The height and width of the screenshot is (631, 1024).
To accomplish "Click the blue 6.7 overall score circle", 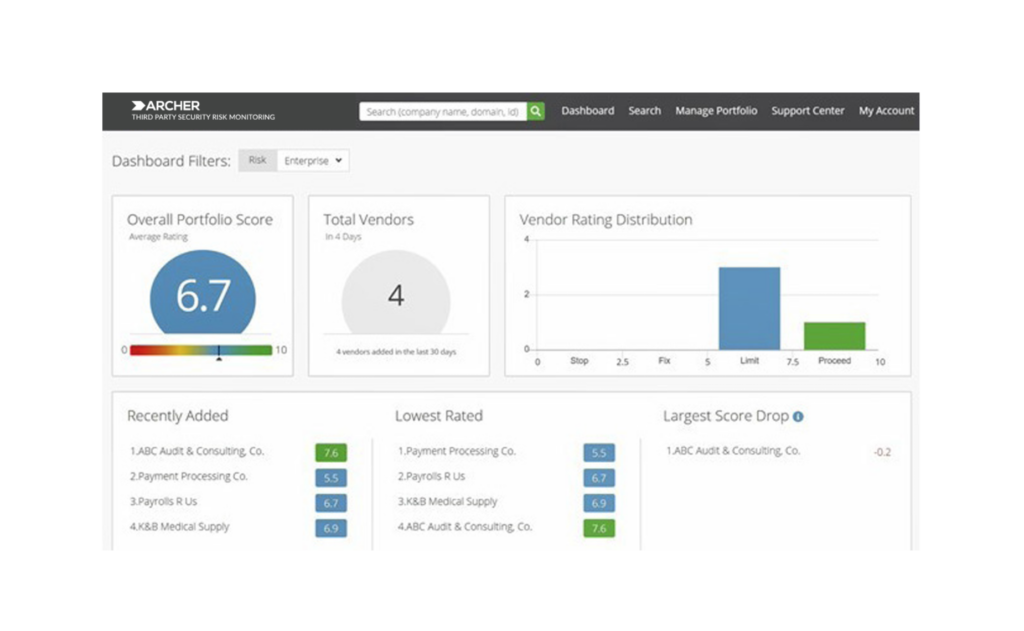I will coord(203,297).
